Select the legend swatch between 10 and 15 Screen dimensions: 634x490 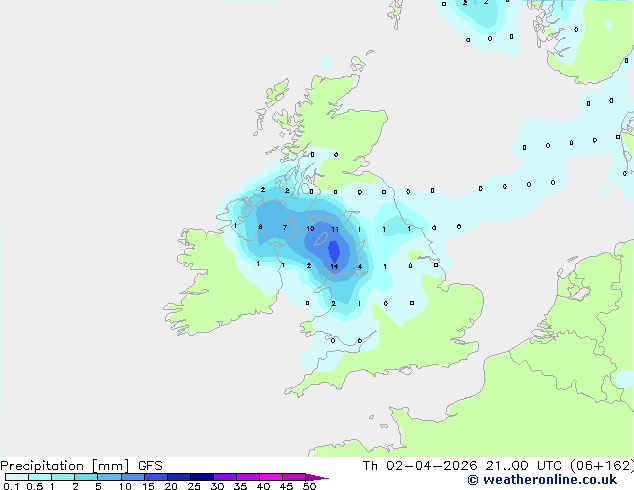click(133, 477)
